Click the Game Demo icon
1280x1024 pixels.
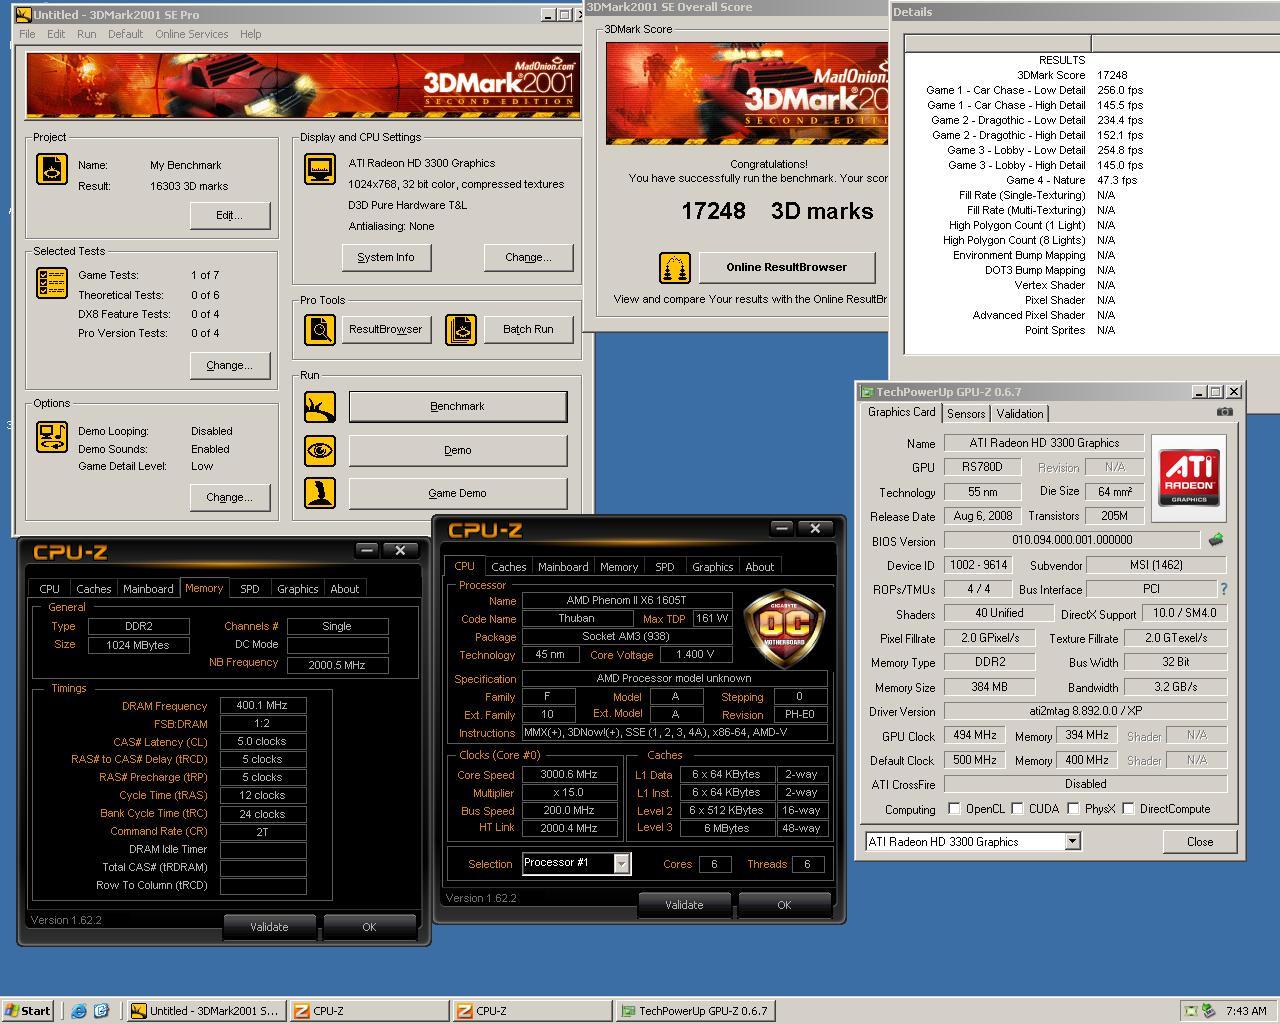320,493
